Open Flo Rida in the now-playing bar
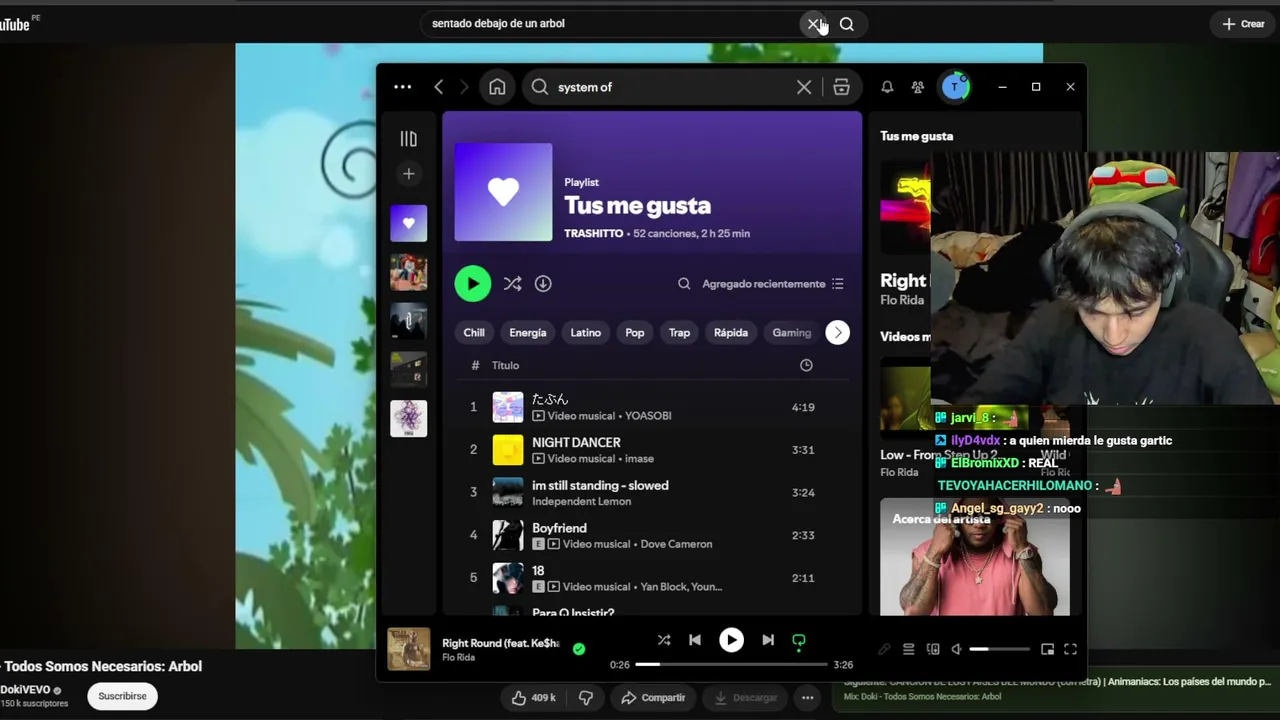Viewport: 1280px width, 720px height. [x=459, y=658]
